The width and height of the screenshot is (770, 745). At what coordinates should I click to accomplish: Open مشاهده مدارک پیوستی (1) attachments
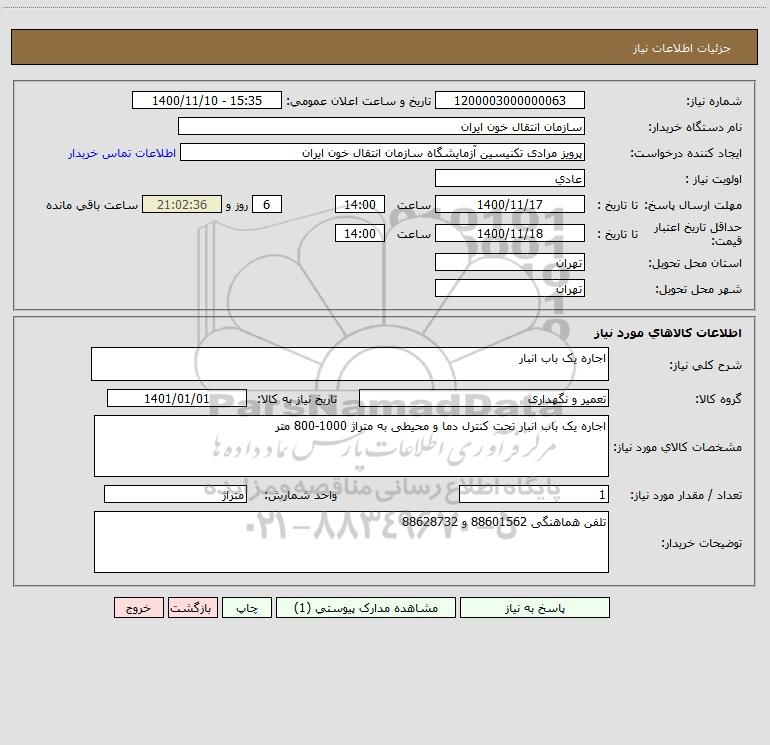366,608
